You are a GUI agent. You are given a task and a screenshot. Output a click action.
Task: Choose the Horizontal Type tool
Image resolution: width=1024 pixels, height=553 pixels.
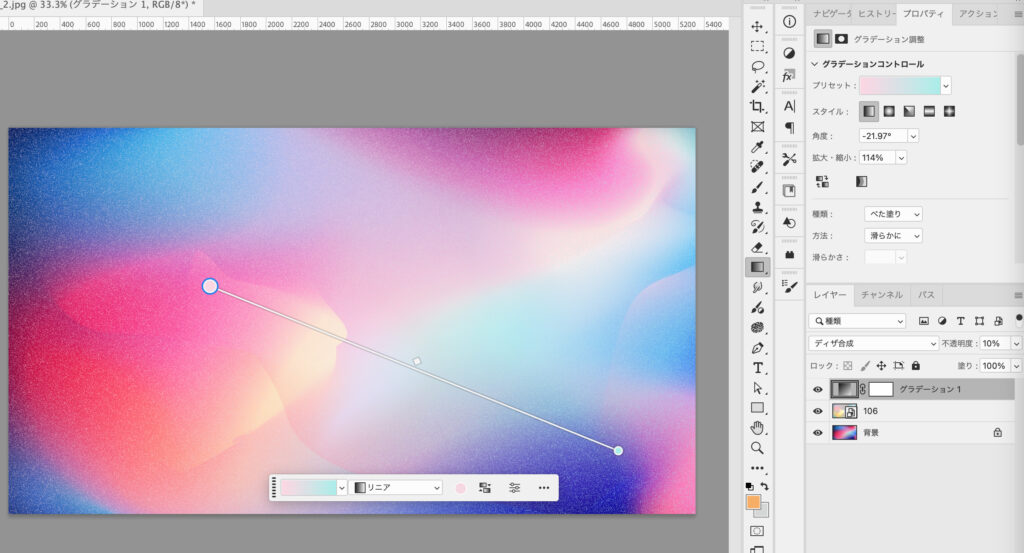757,368
